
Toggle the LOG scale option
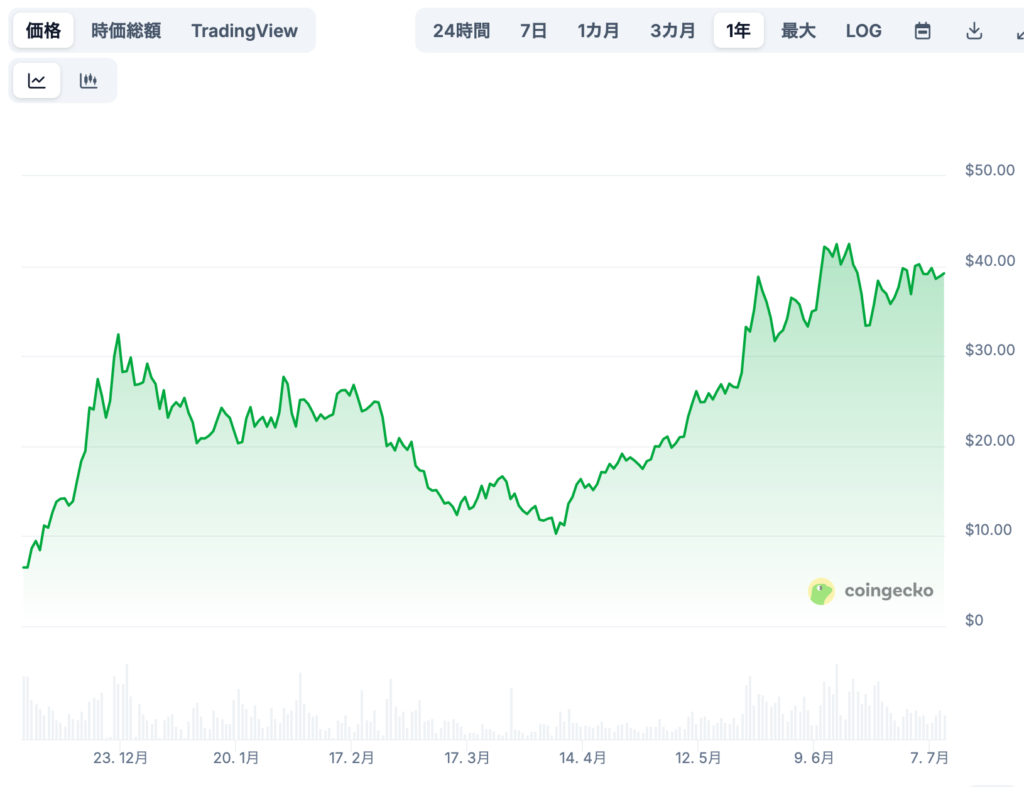pyautogui.click(x=863, y=31)
